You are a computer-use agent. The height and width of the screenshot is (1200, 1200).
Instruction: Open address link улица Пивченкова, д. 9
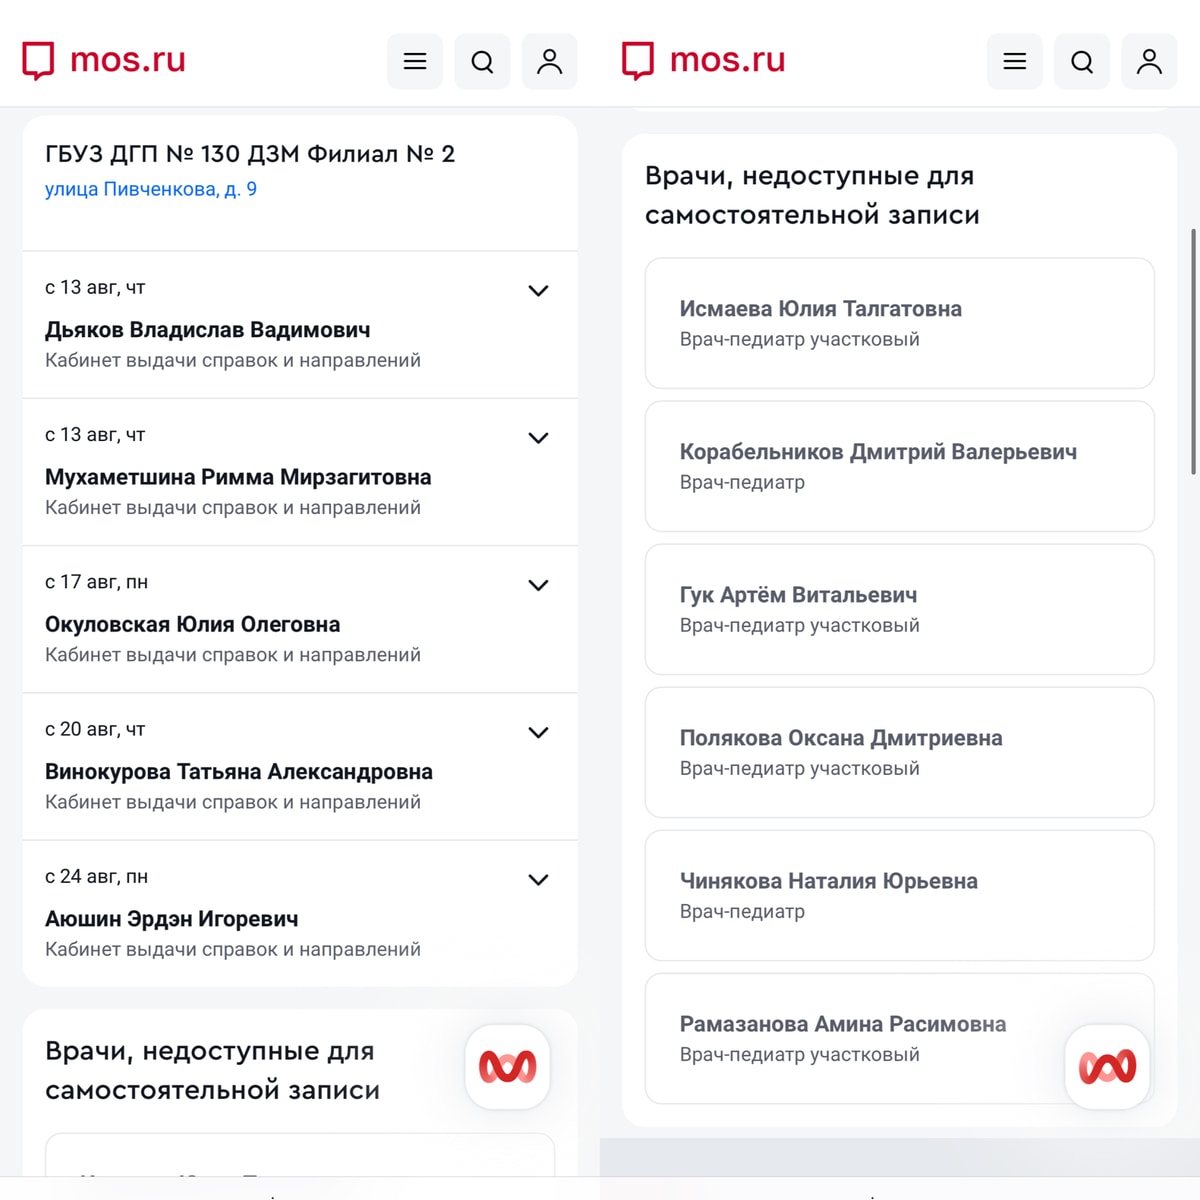click(x=151, y=189)
